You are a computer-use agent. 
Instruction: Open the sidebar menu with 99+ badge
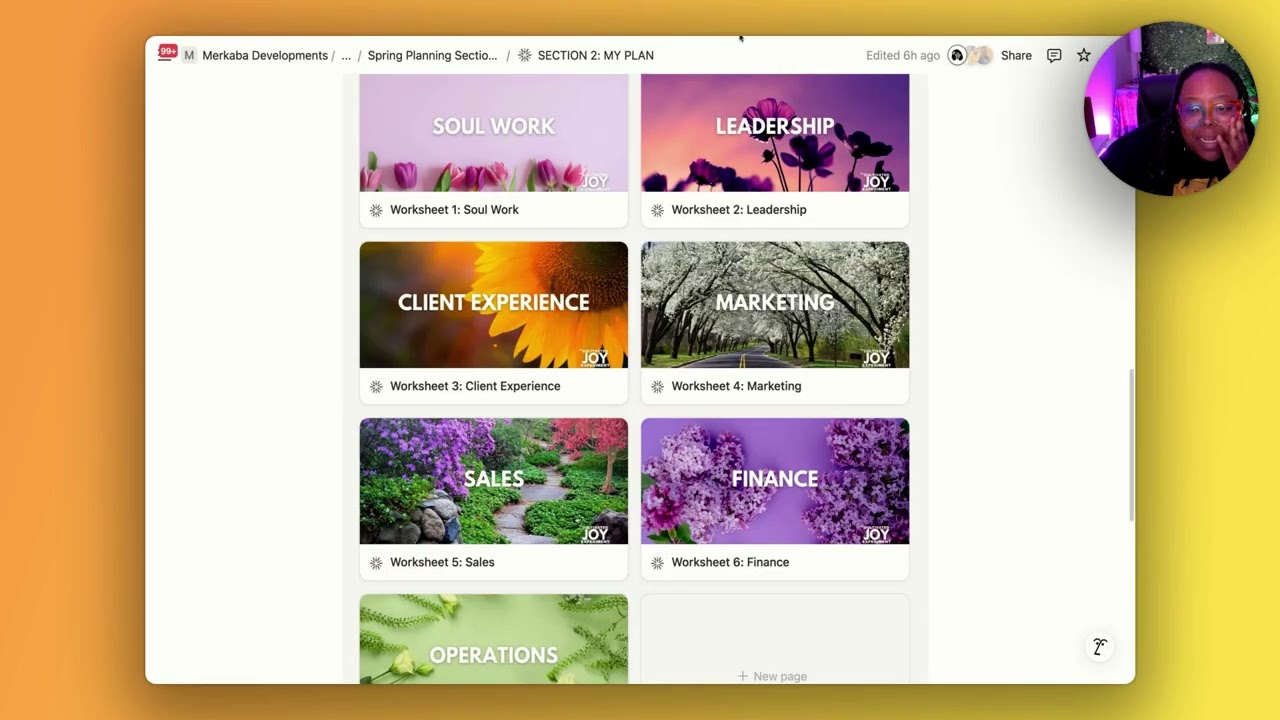[x=167, y=54]
